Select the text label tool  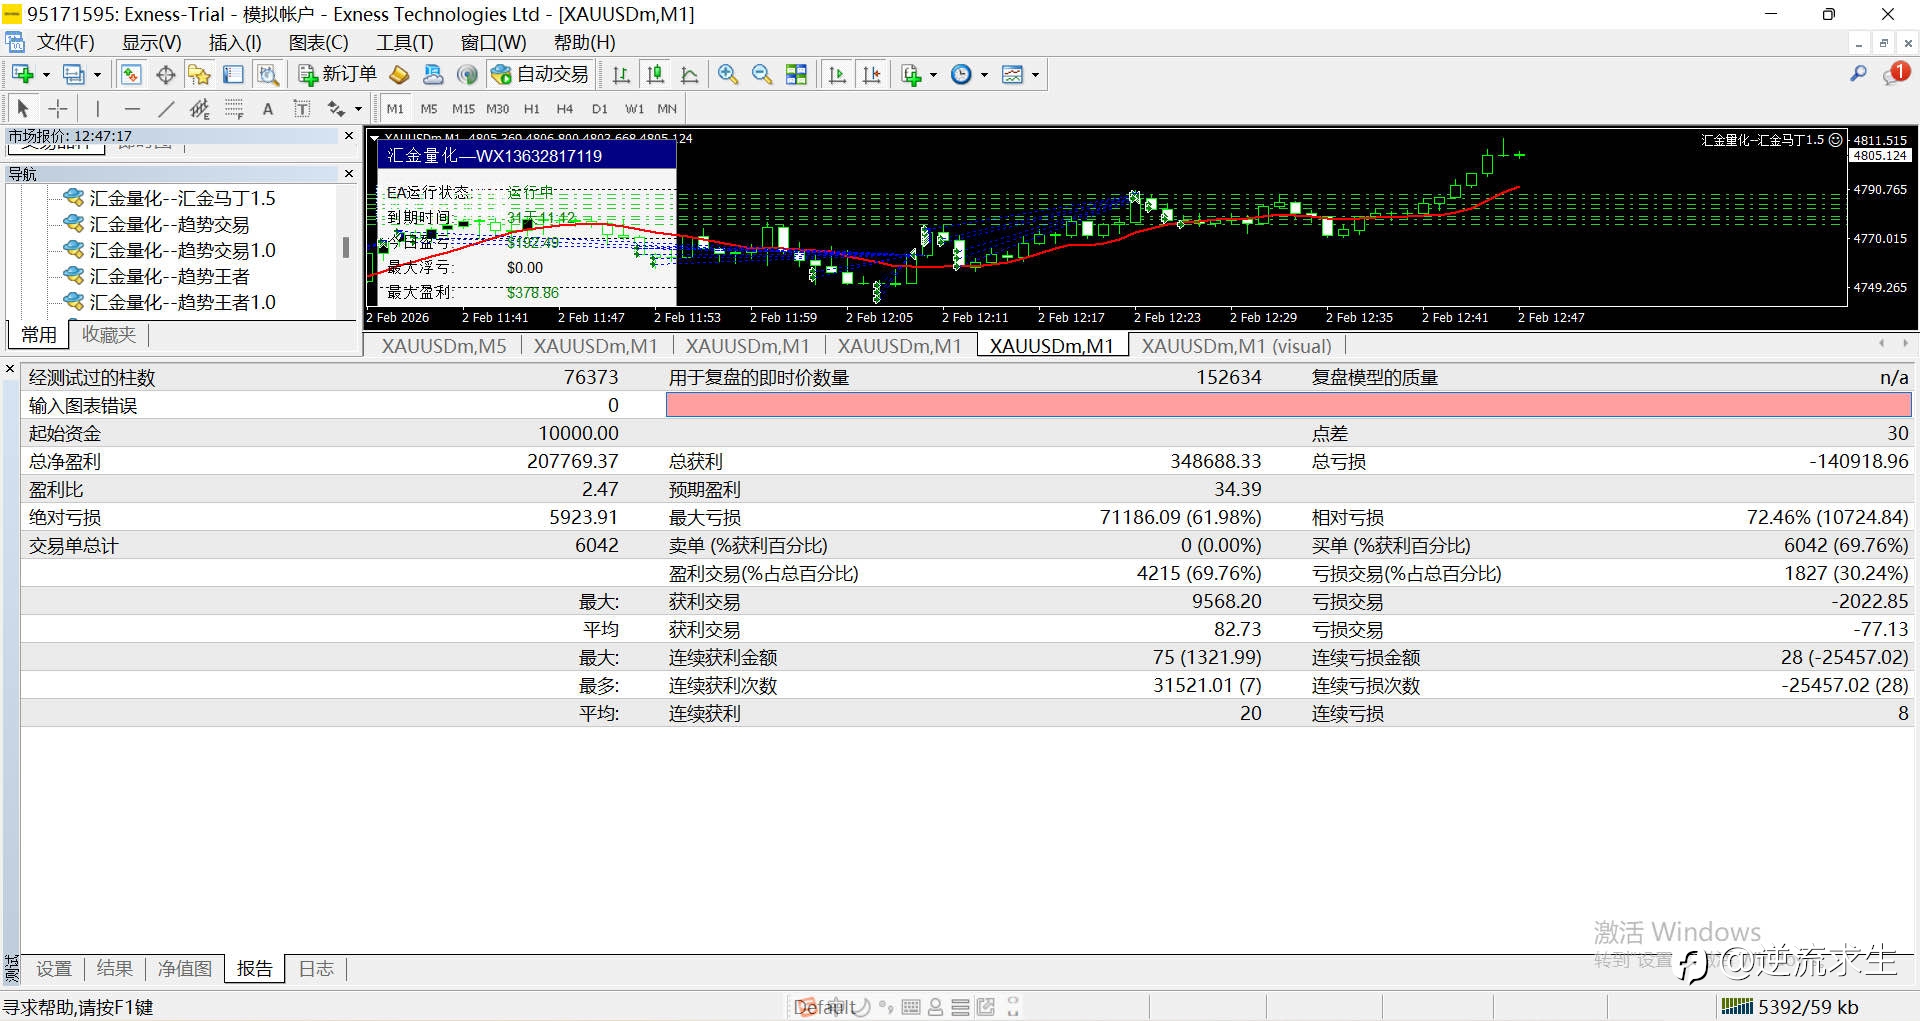click(267, 109)
